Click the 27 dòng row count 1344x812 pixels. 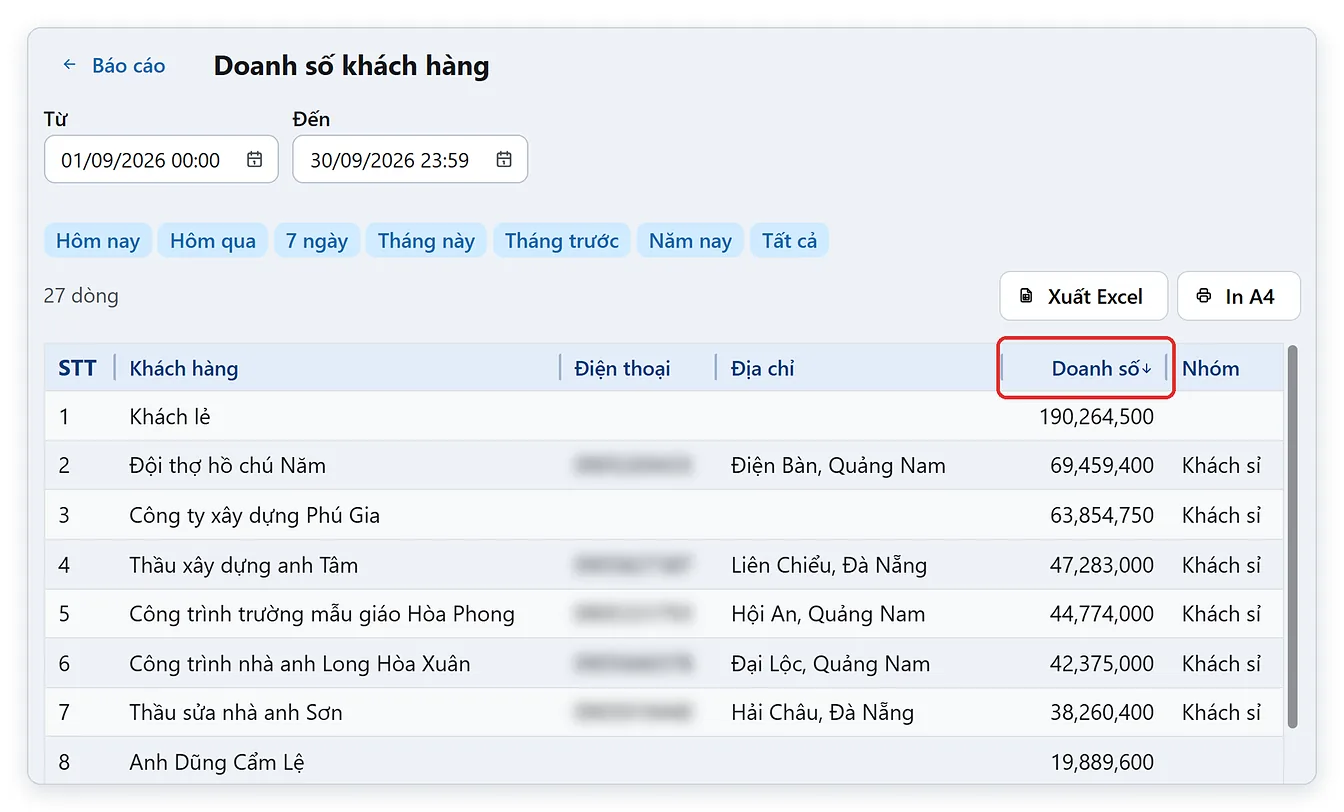[81, 296]
